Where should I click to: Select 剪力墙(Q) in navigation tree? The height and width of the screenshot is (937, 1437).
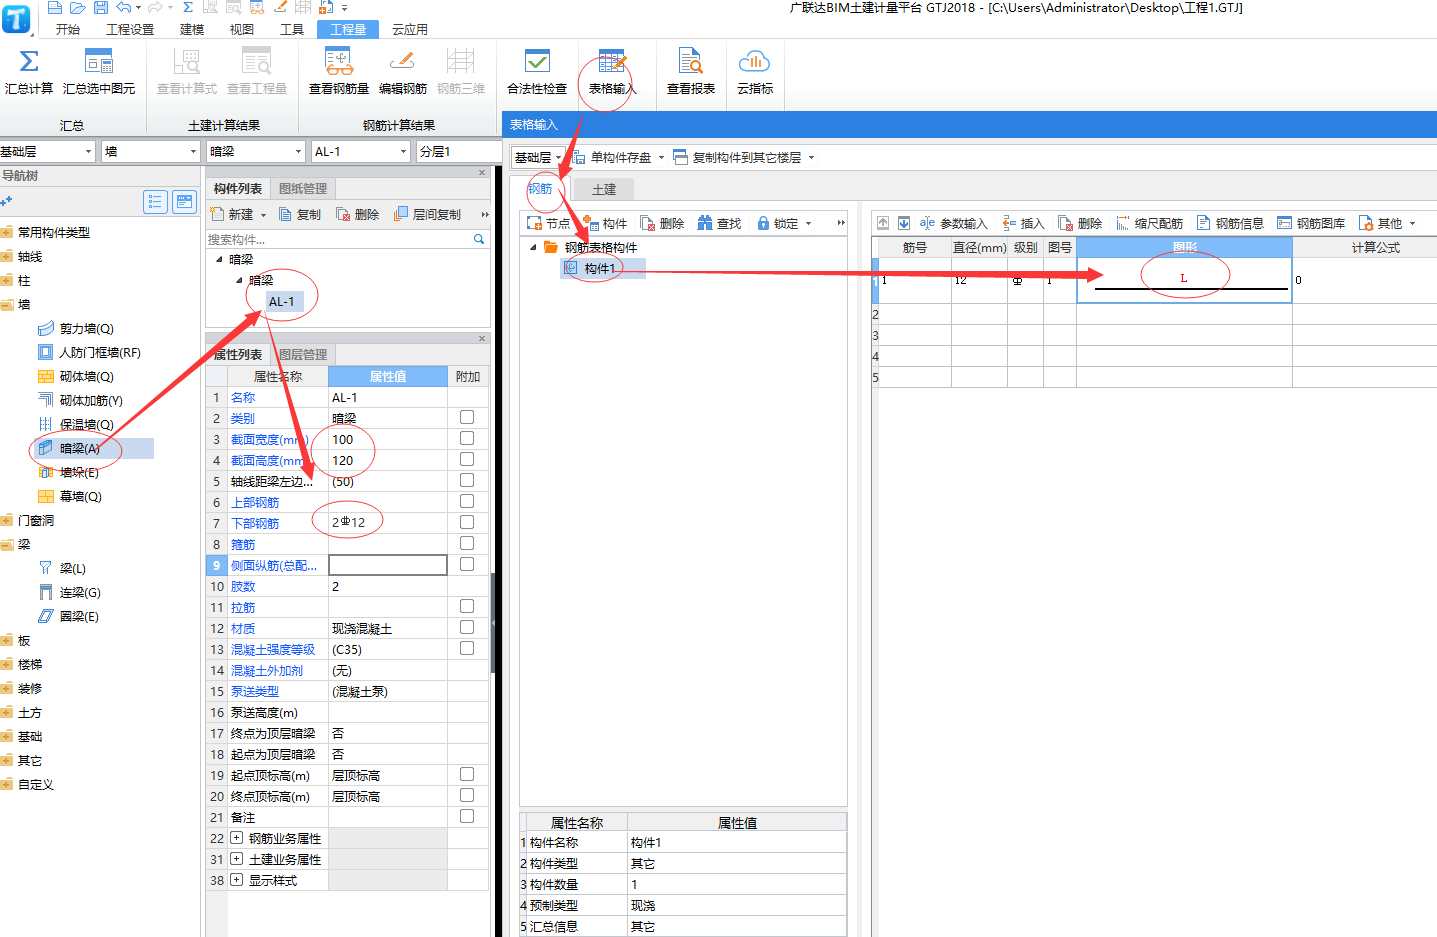coord(86,328)
